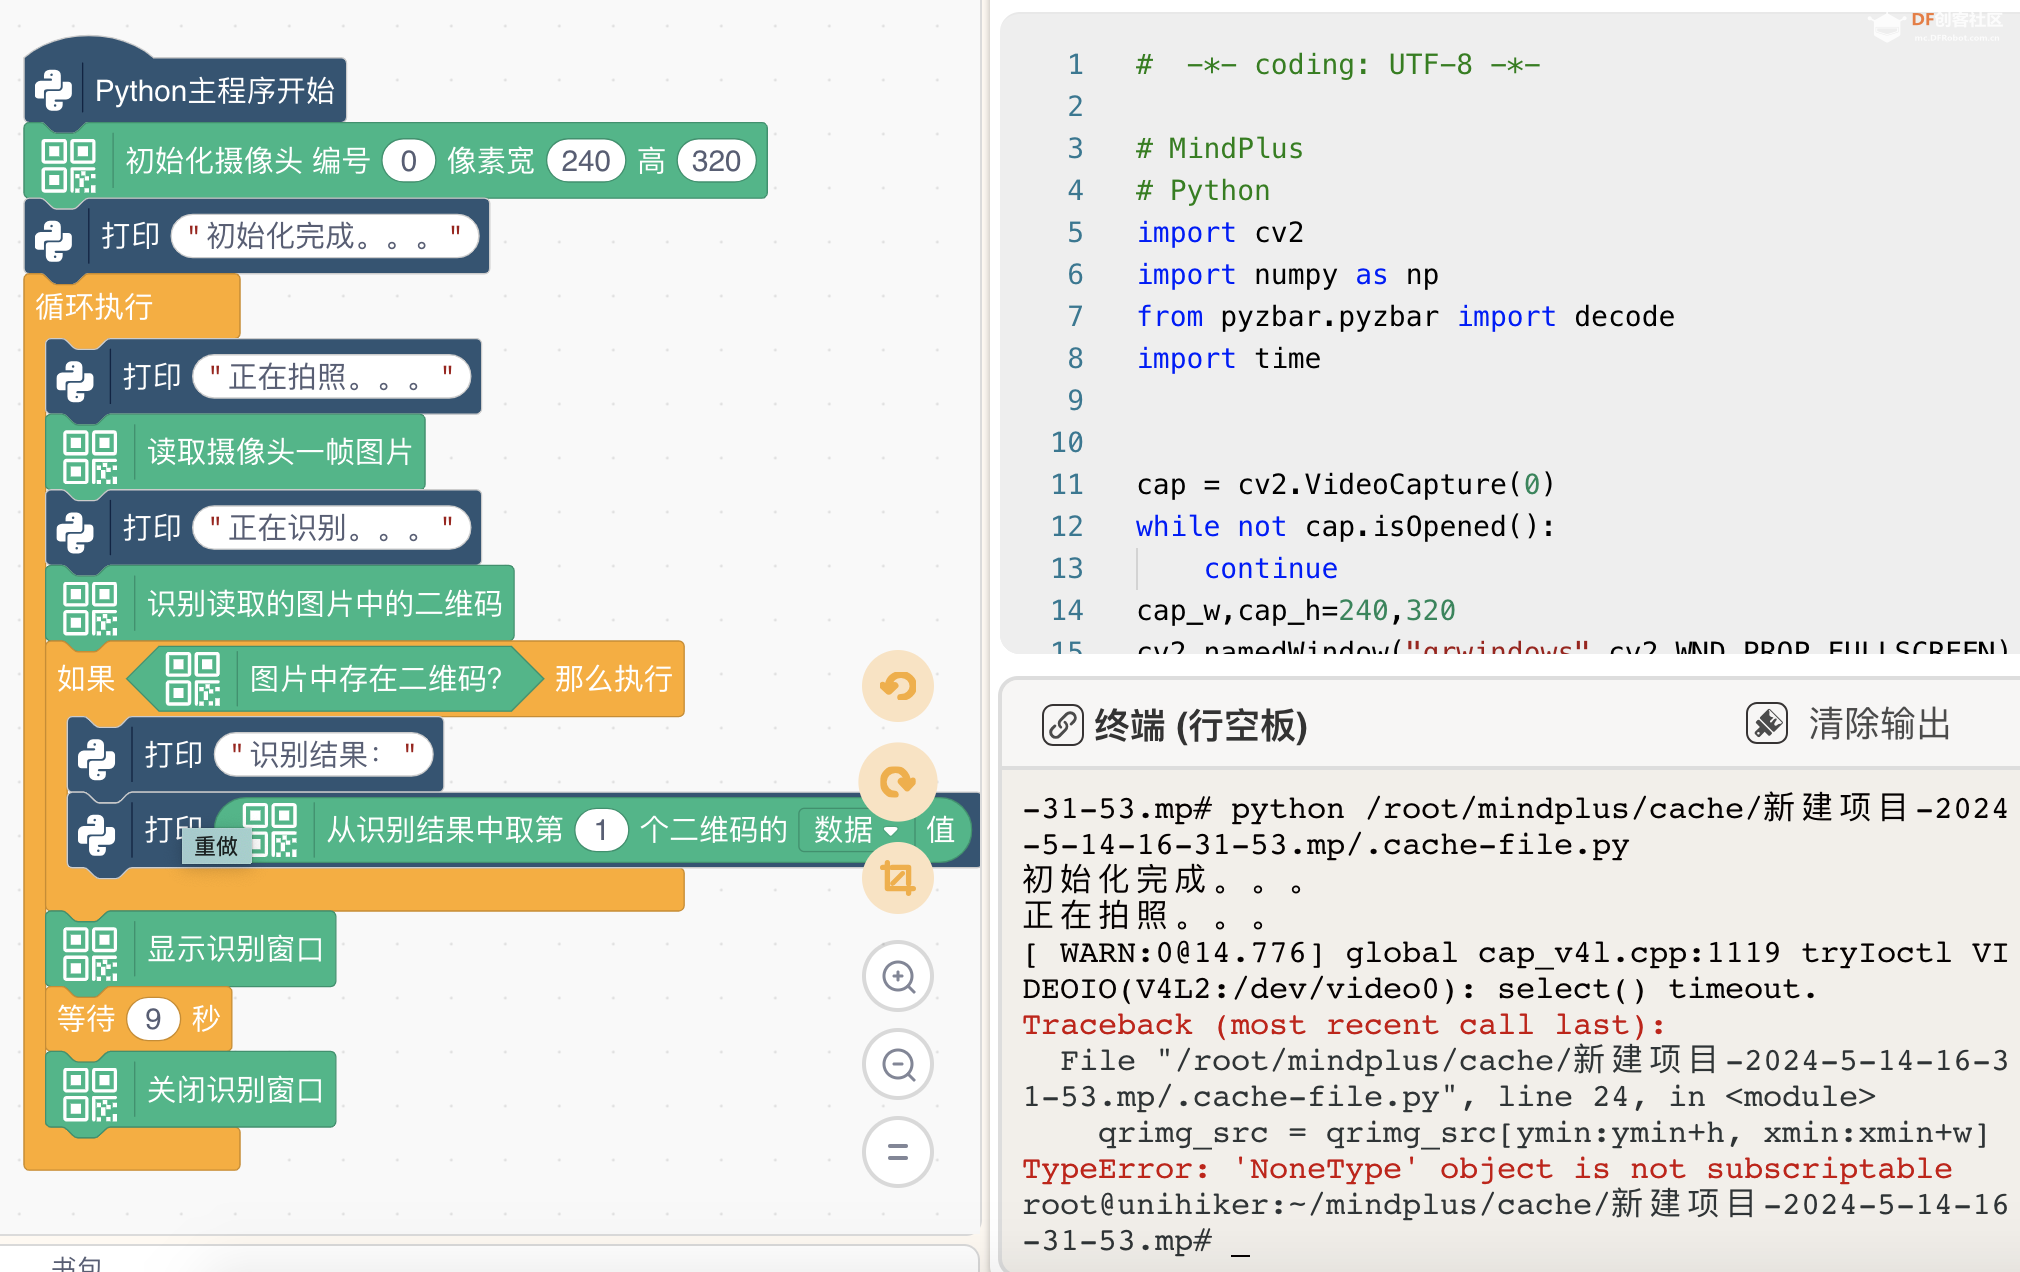Viewport: 2020px width, 1272px height.
Task: Click 清除输出 to clear terminal
Action: click(1880, 723)
